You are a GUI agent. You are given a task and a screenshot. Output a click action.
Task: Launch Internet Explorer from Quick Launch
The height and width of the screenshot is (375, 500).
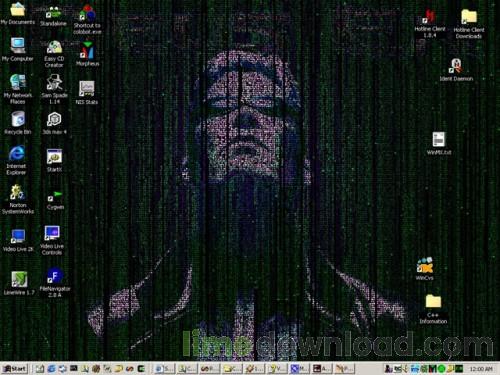51,368
